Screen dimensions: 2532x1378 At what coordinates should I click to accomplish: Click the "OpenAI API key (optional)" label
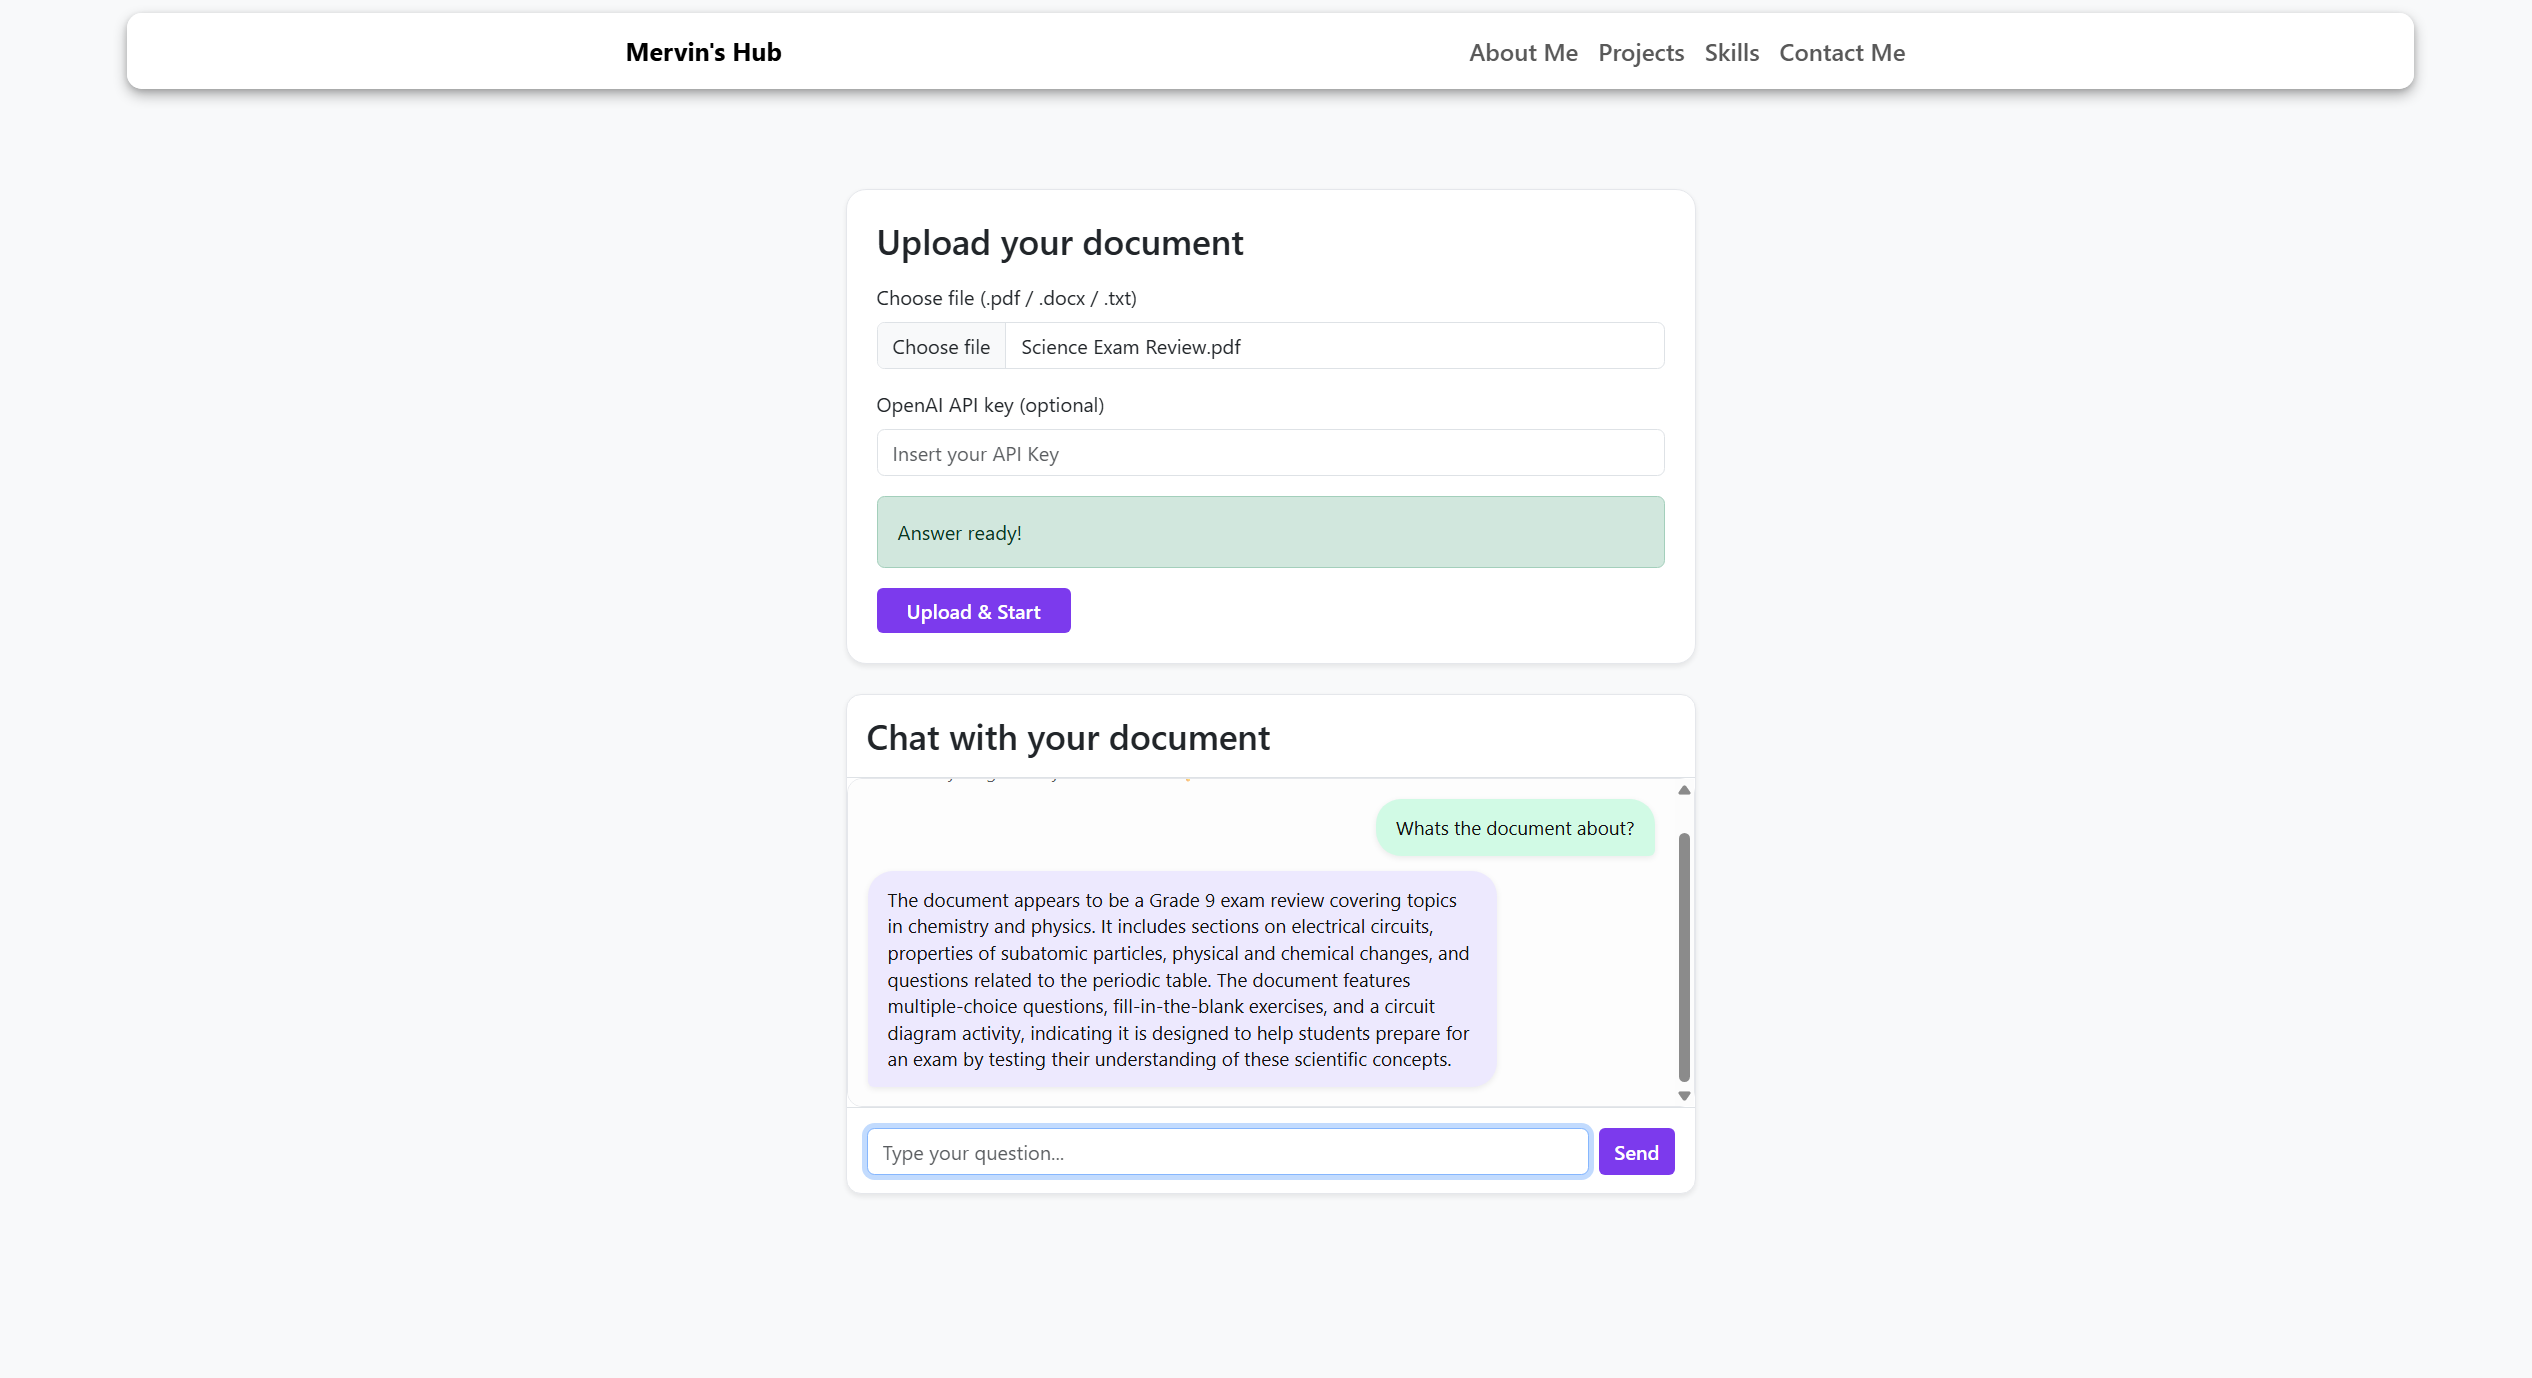(990, 405)
